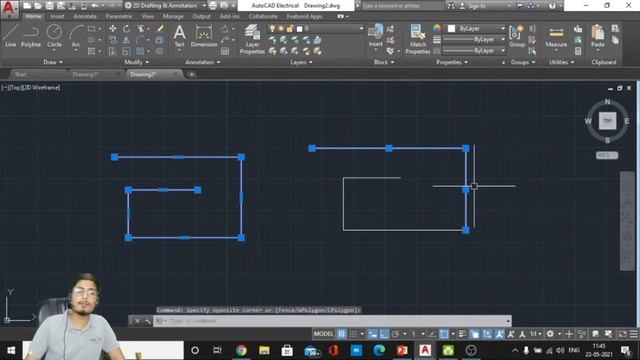Screen dimensions: 640x360
Task: Click the Table icon in Annotation panel
Action: (225, 51)
